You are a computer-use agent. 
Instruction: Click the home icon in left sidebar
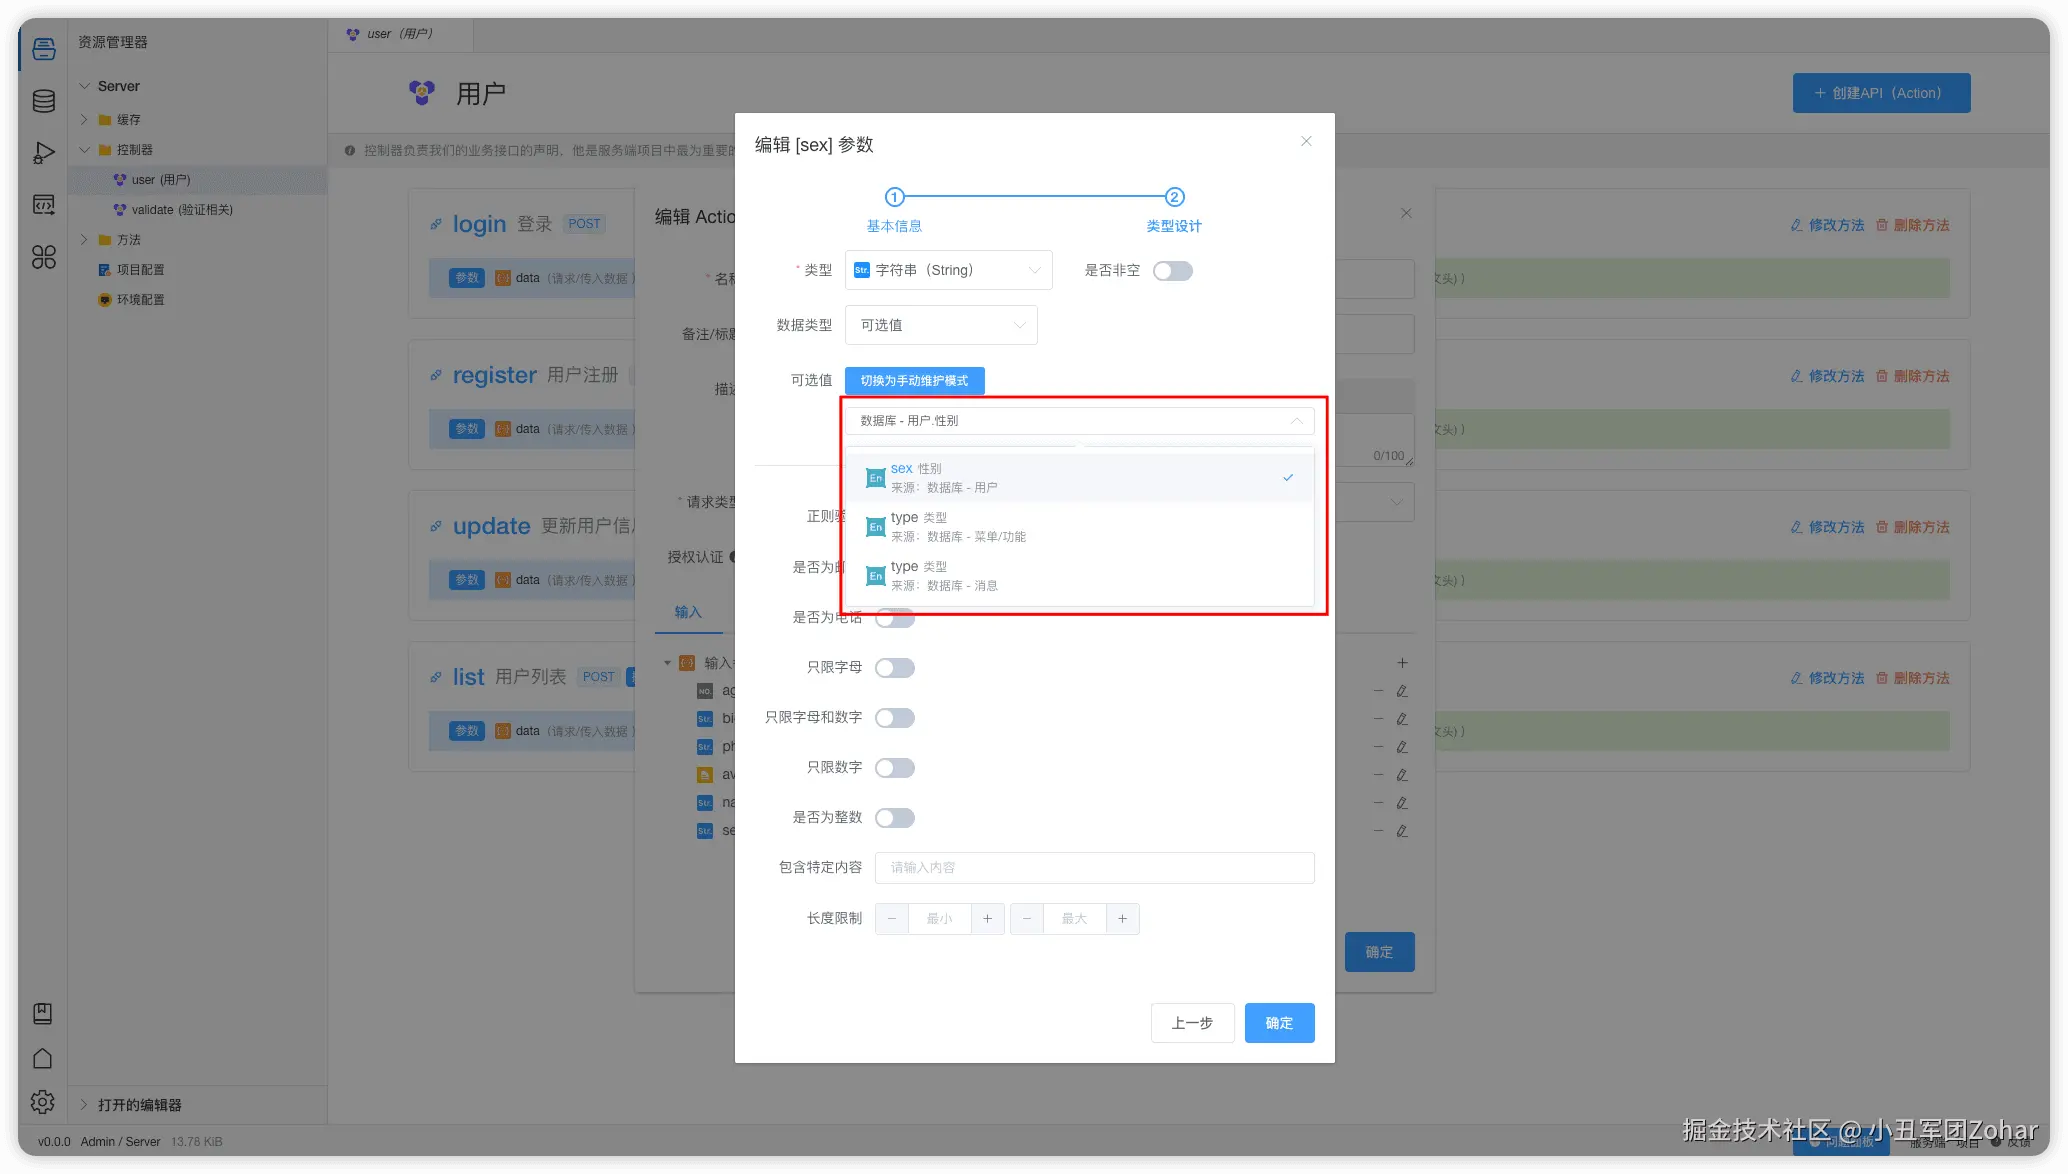coord(43,1058)
